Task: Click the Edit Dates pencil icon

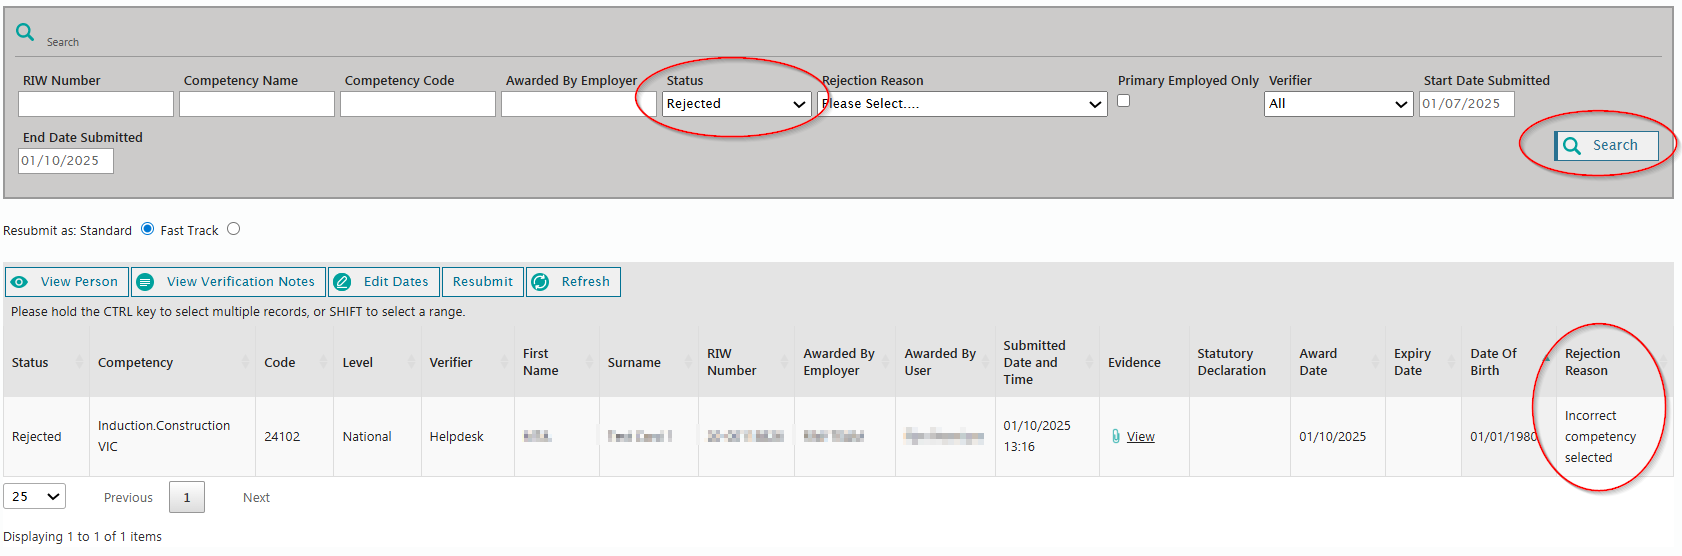Action: coord(342,282)
